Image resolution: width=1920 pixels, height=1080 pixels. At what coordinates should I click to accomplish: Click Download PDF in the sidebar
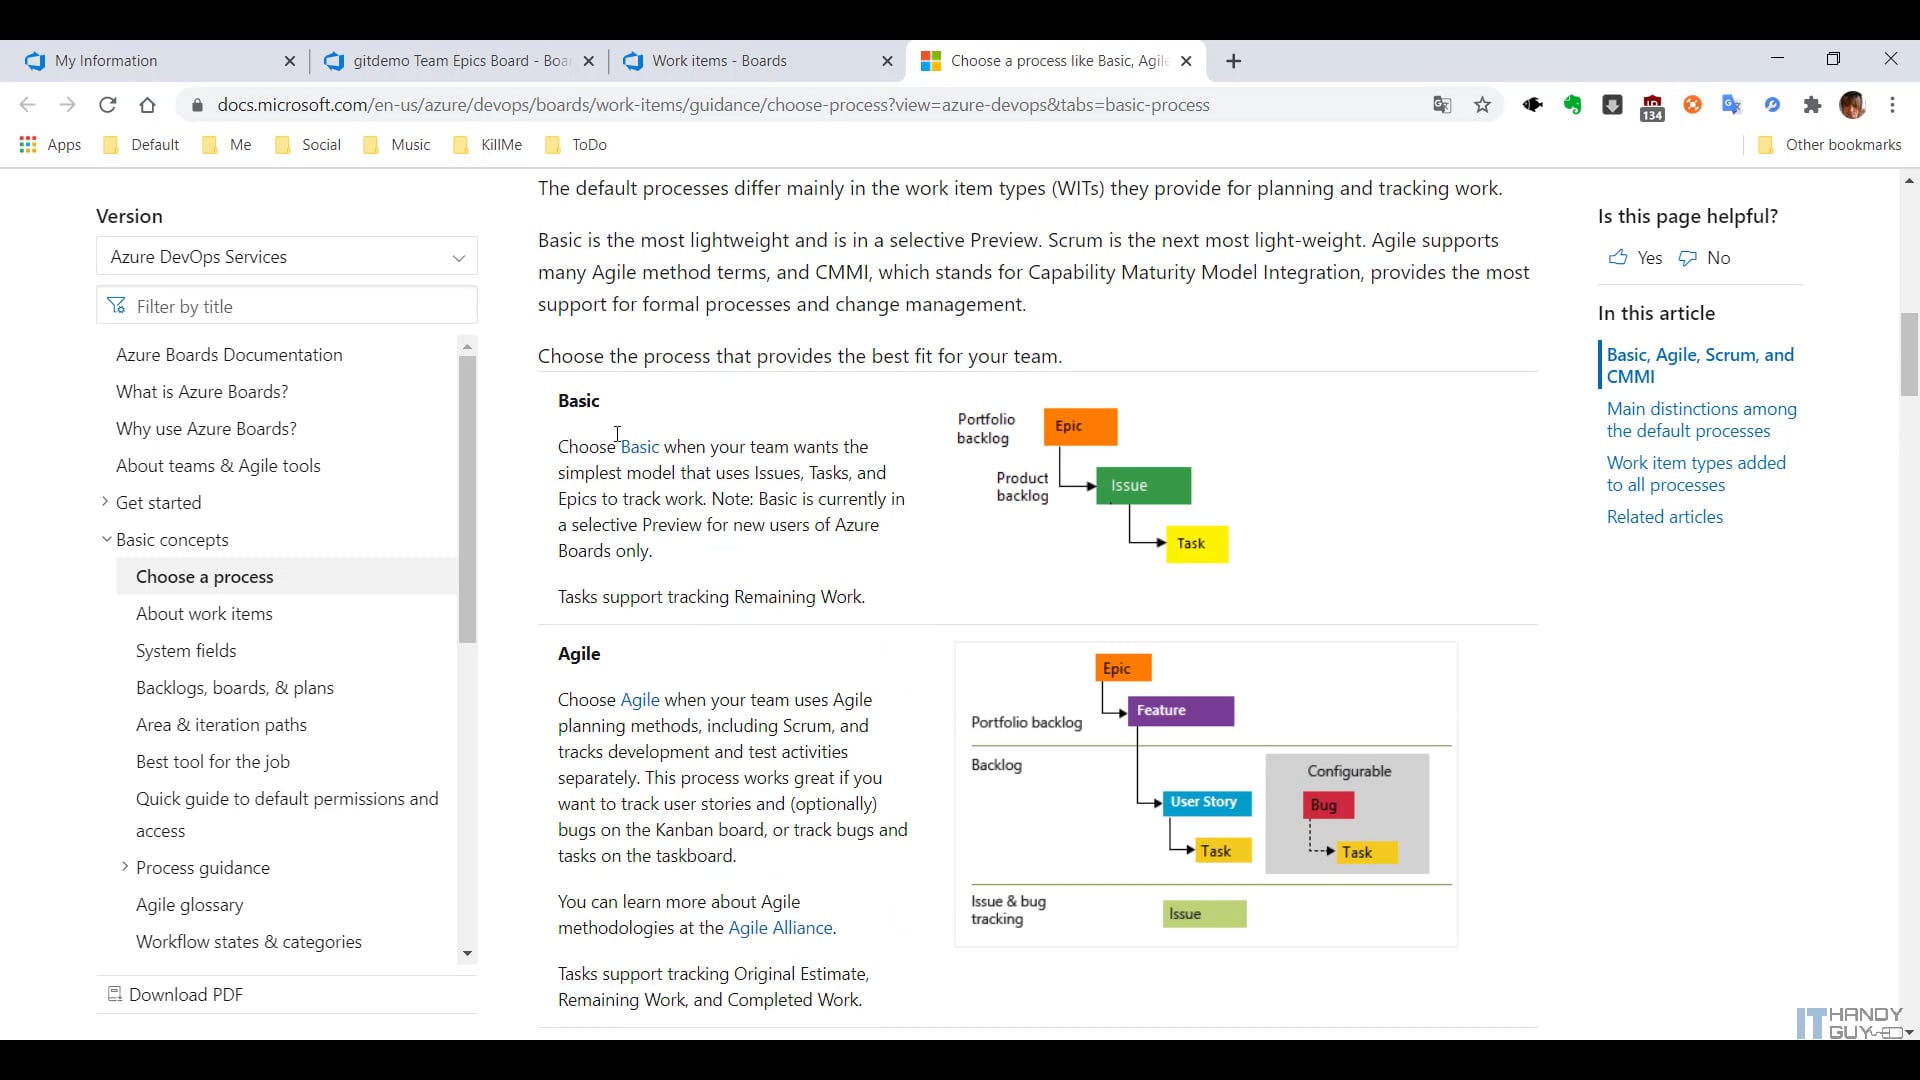[185, 994]
